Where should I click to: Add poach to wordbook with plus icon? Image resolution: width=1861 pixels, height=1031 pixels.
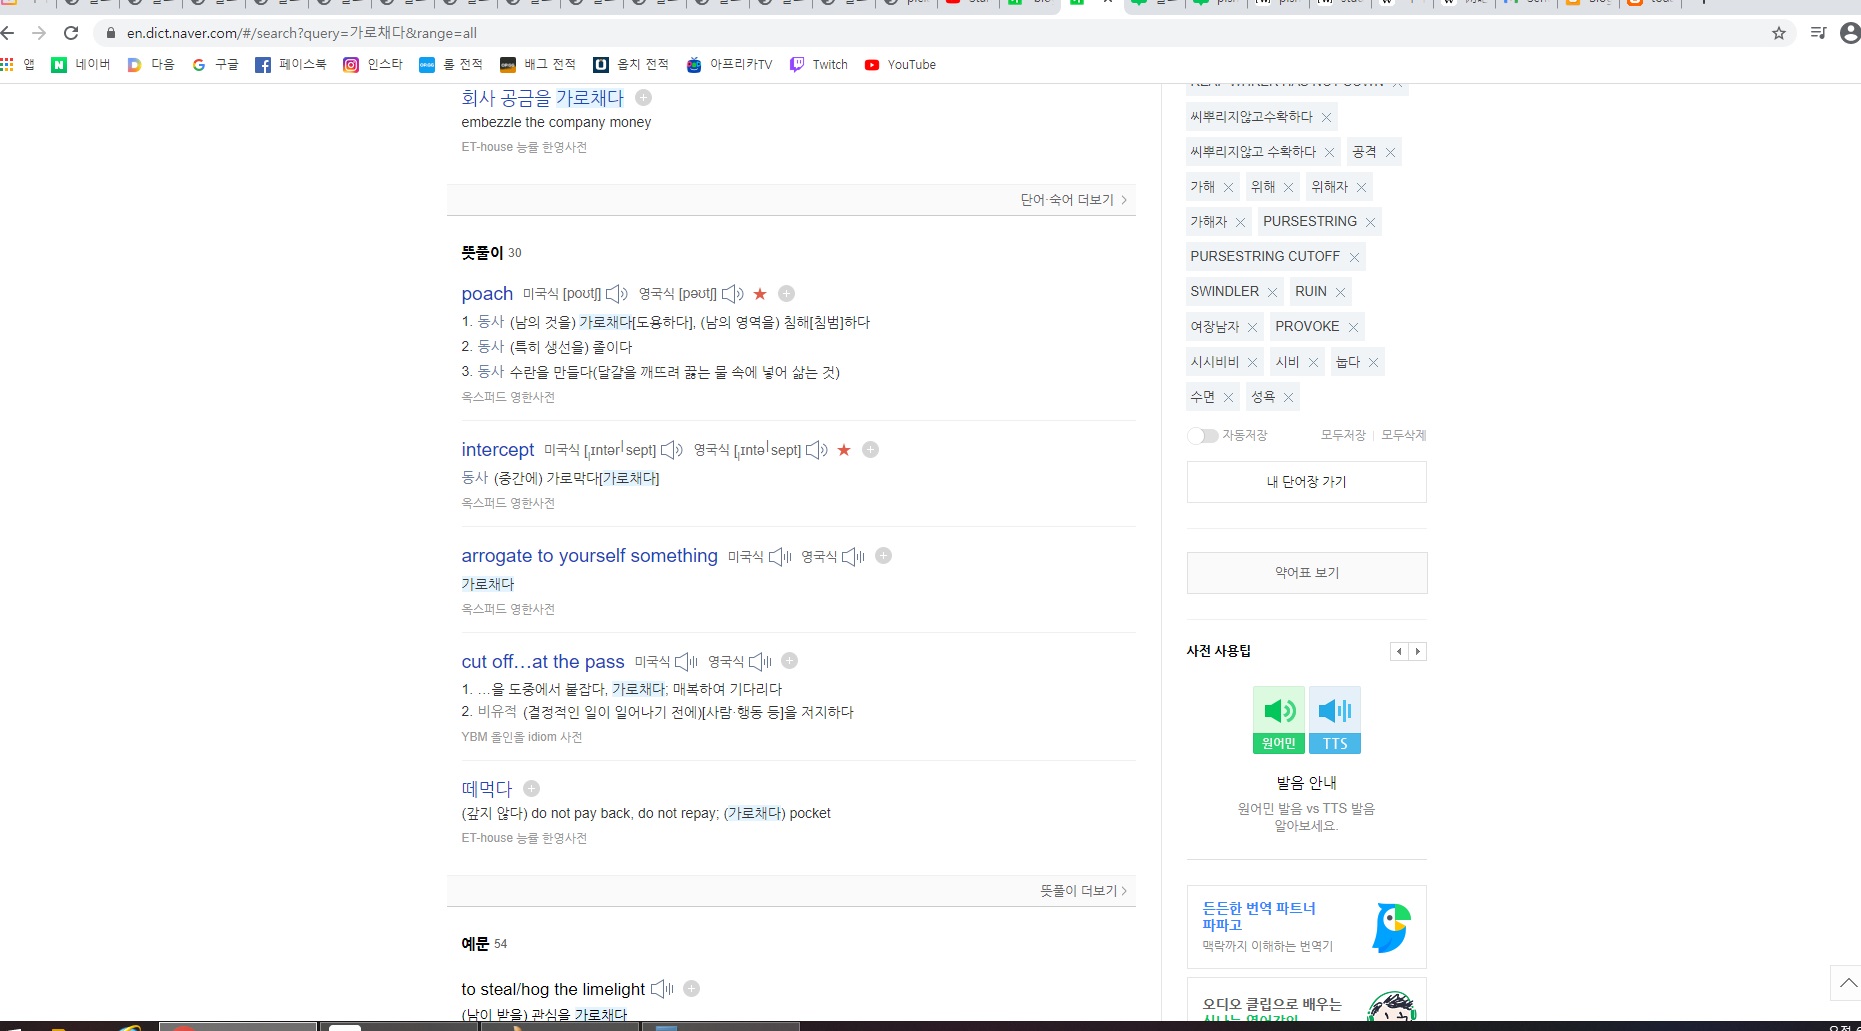786,294
